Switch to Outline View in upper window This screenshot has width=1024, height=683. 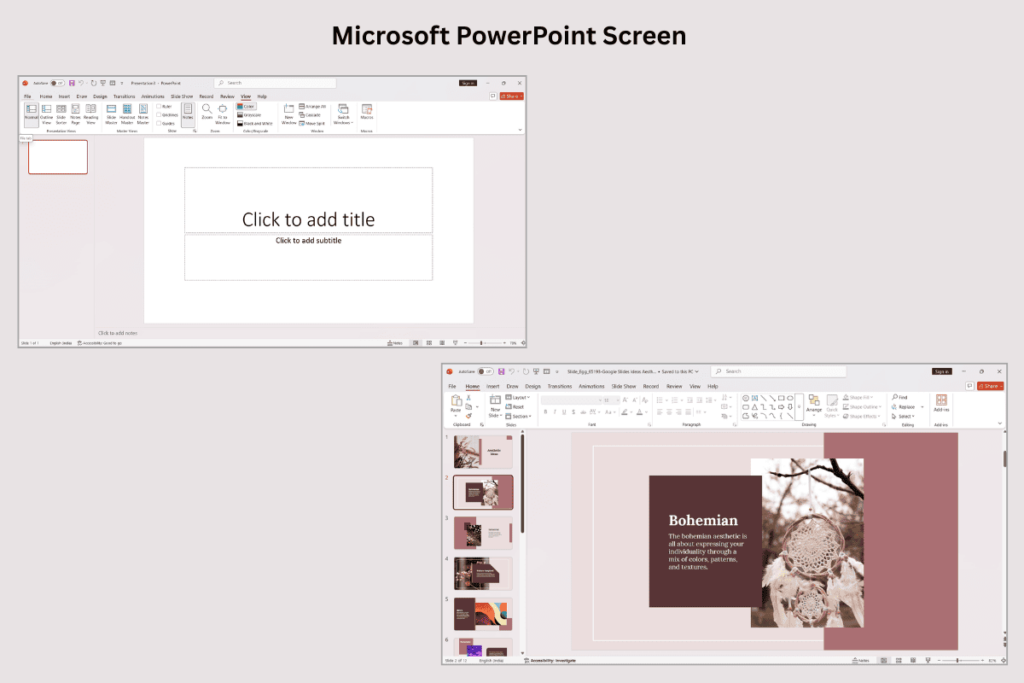click(x=46, y=114)
